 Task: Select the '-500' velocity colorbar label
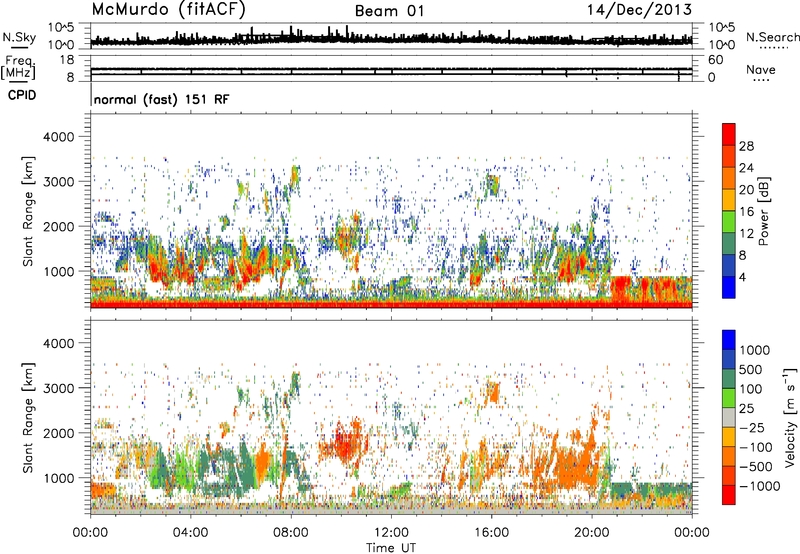point(757,467)
